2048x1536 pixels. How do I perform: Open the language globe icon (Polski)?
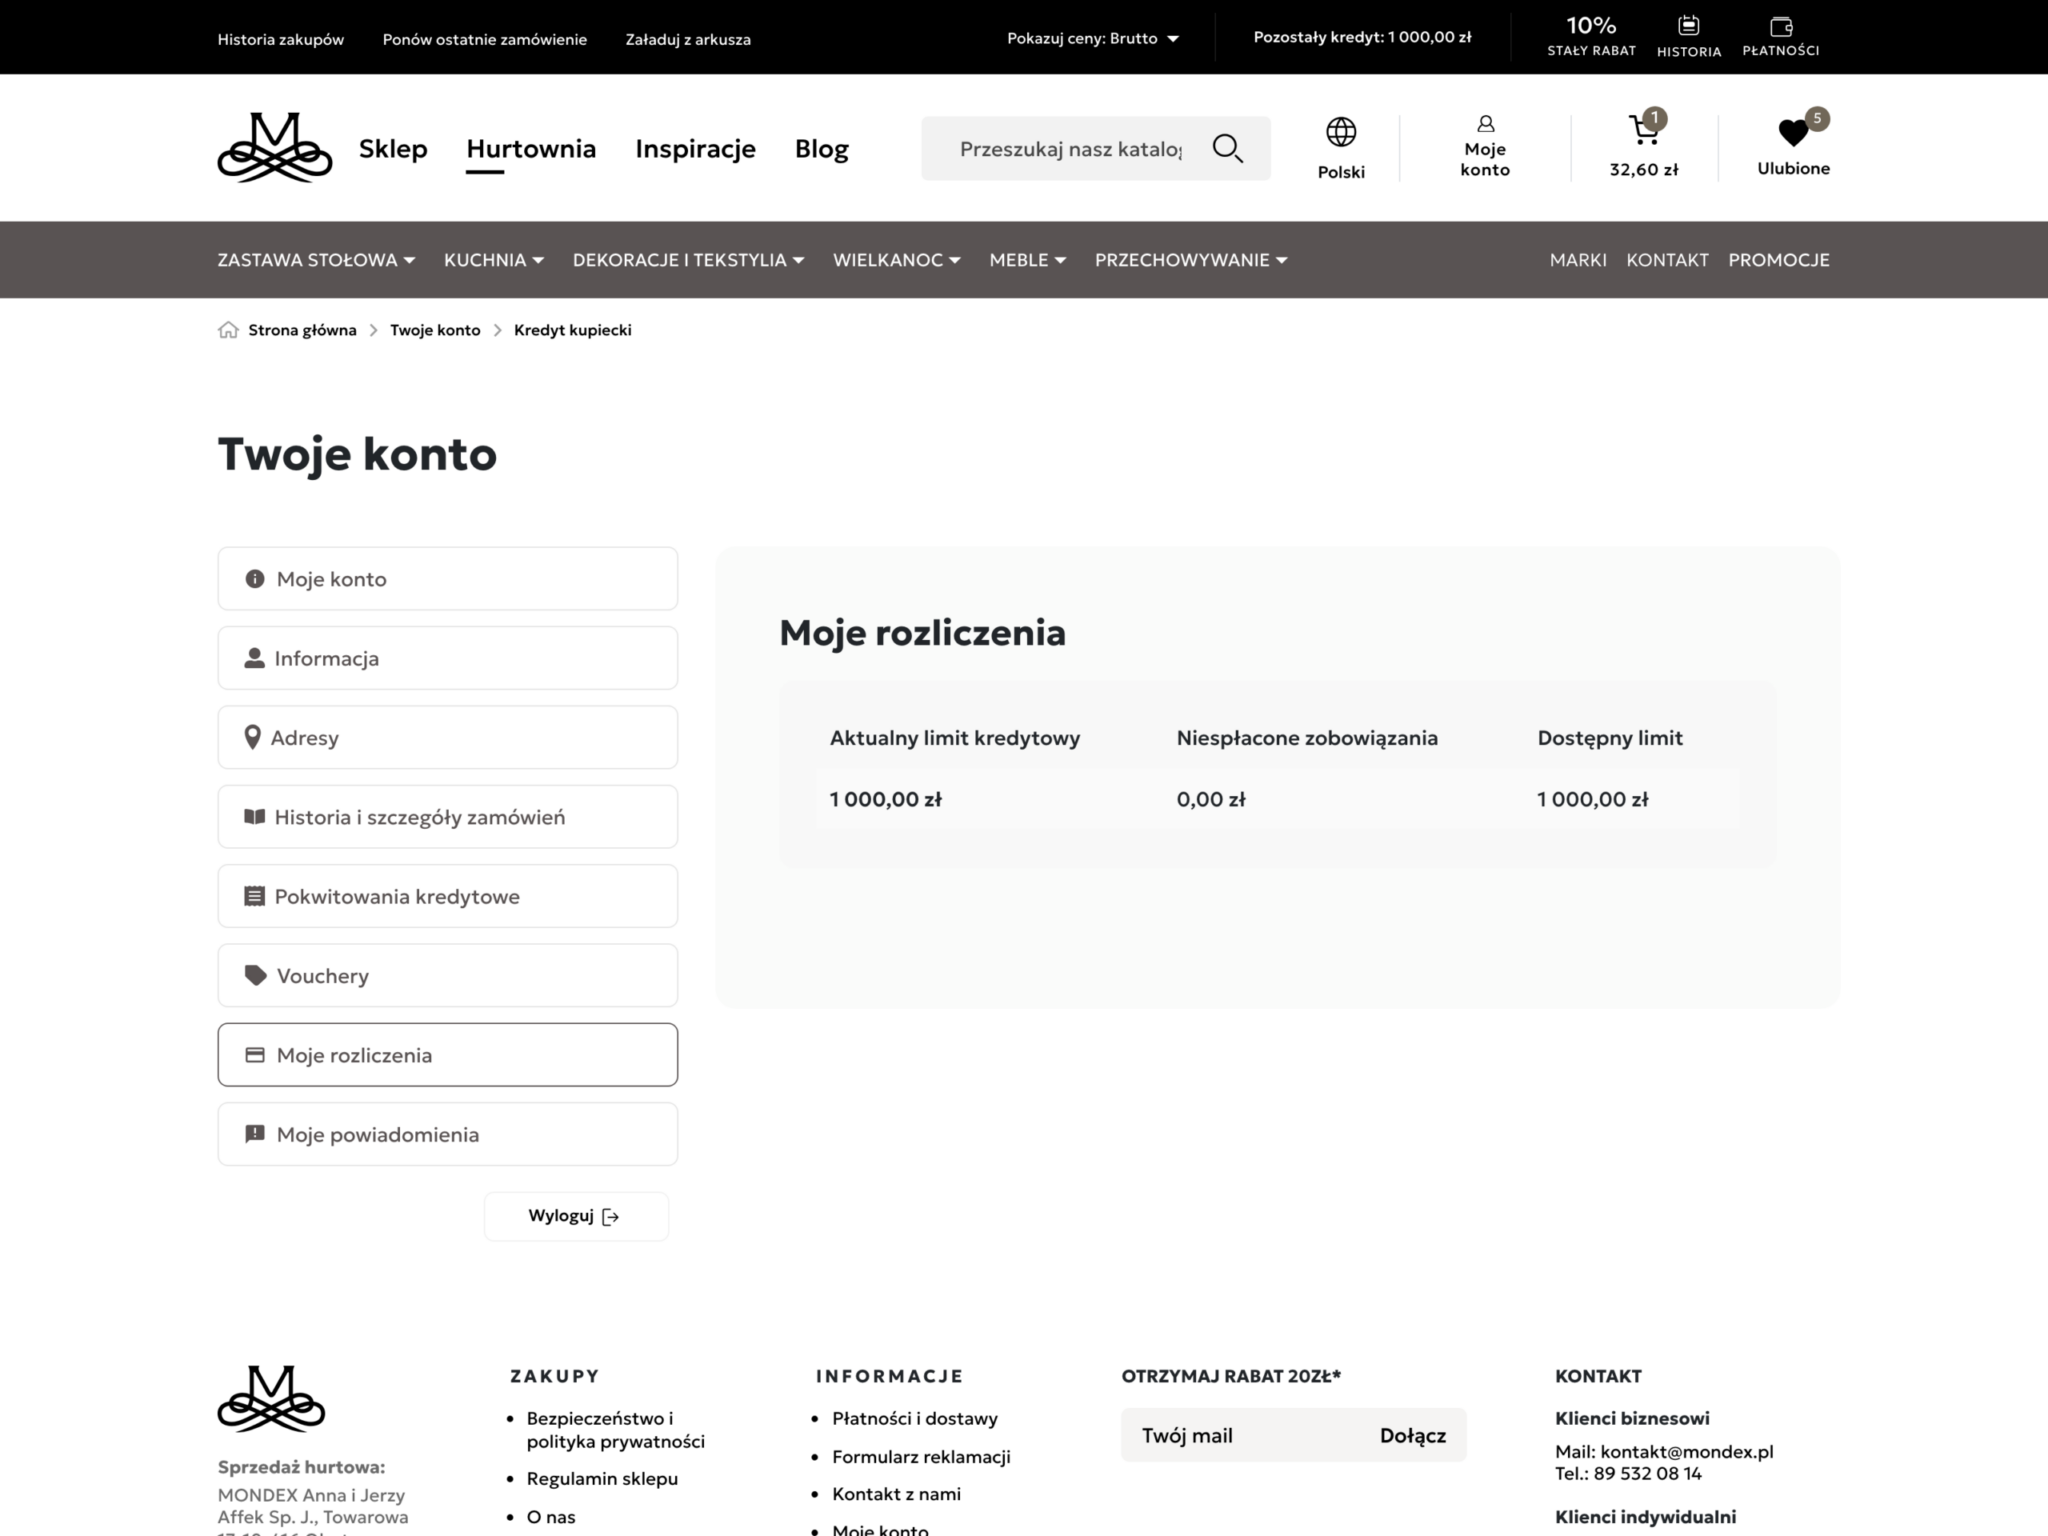click(x=1341, y=132)
